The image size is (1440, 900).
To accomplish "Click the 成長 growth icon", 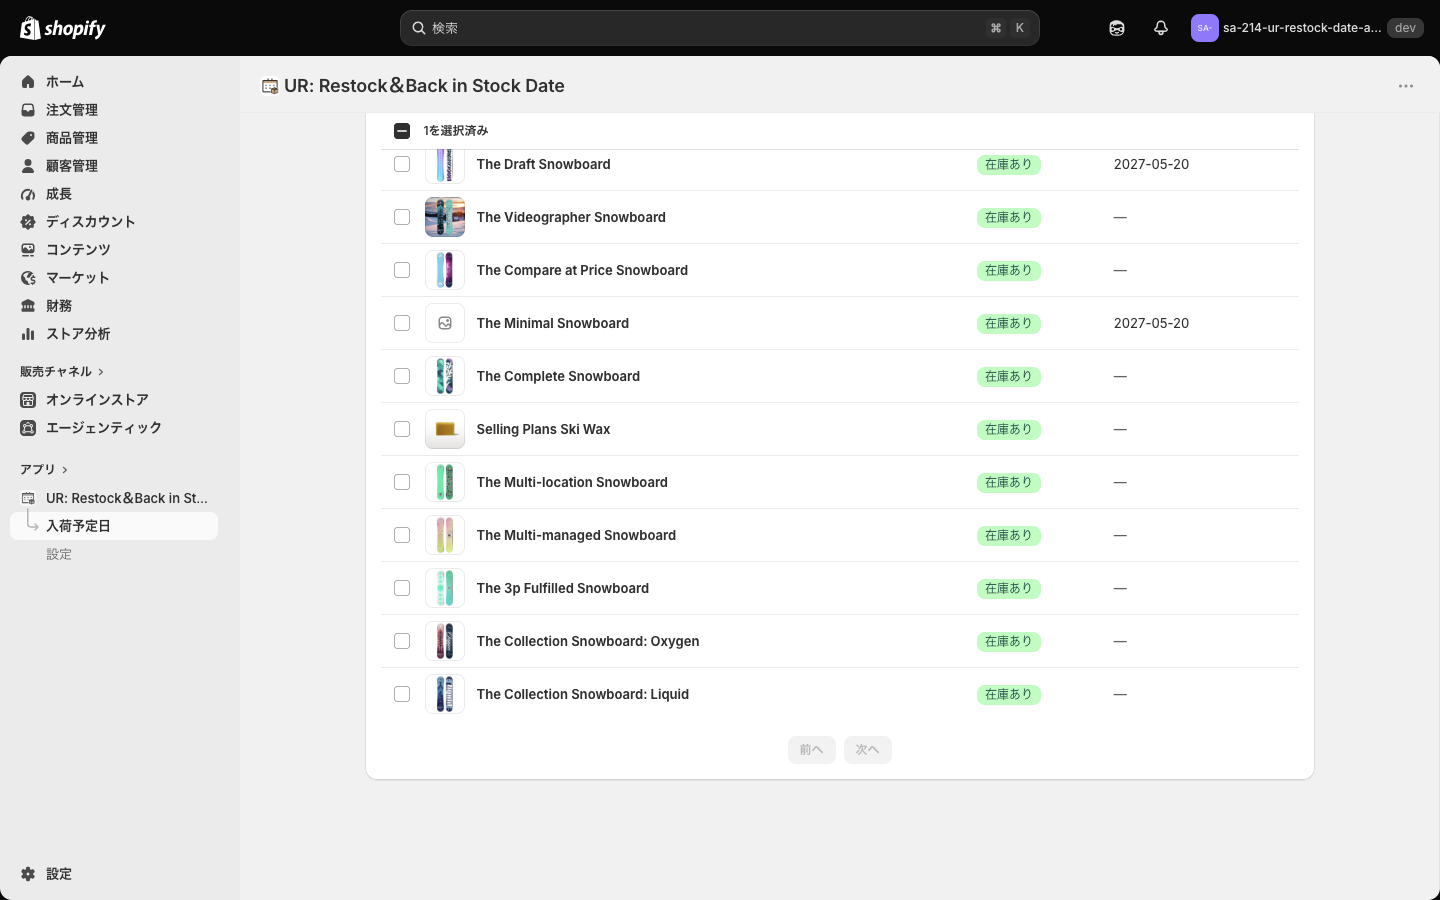I will pyautogui.click(x=28, y=194).
